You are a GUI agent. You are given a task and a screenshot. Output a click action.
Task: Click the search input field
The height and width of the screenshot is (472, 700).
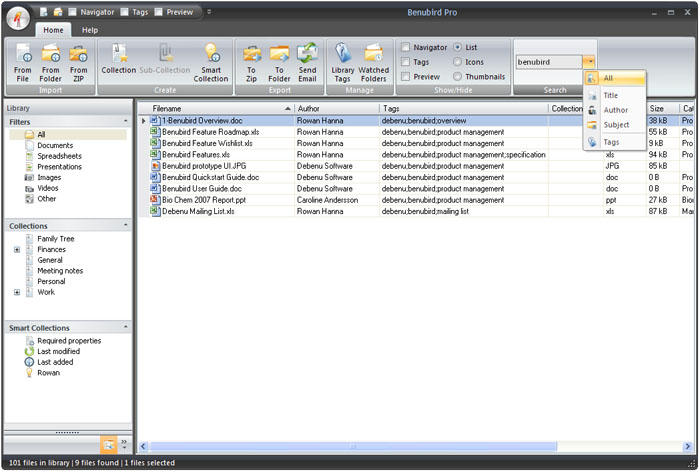point(549,62)
